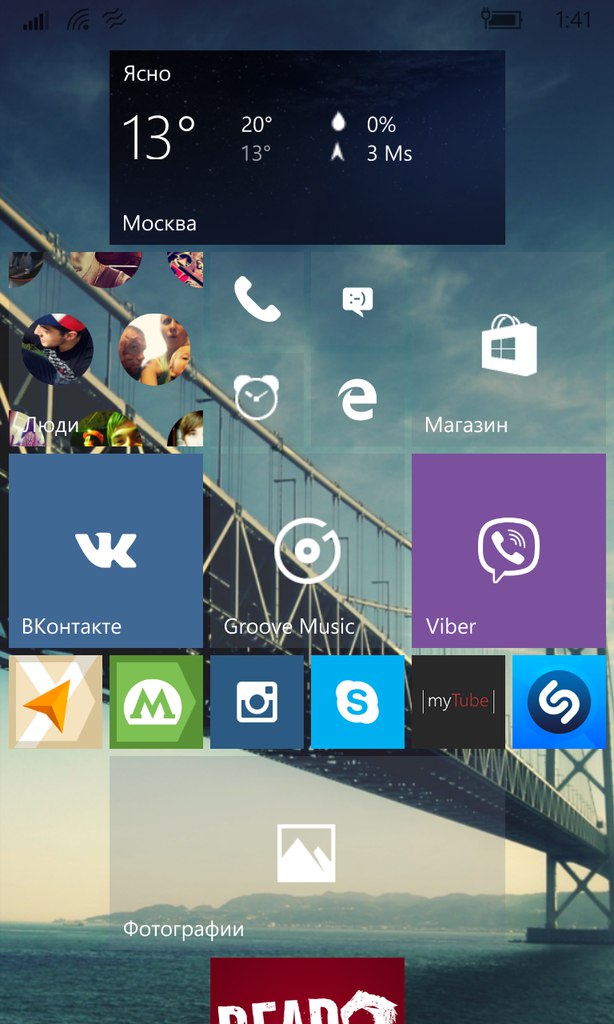Launch the ВКонтакте app tile
The image size is (614, 1024).
pyautogui.click(x=106, y=550)
